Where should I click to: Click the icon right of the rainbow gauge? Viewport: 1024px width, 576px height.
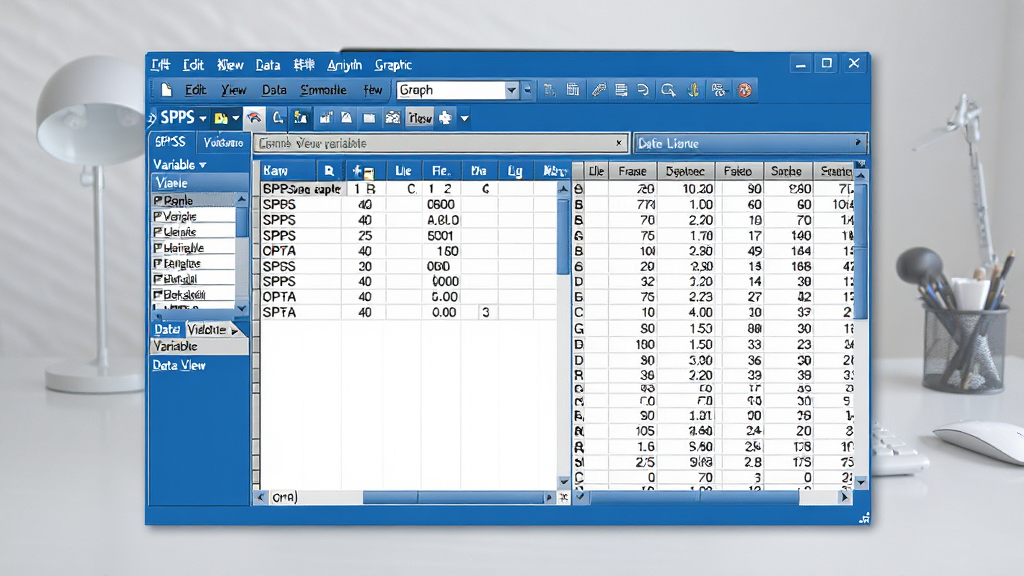[x=278, y=118]
